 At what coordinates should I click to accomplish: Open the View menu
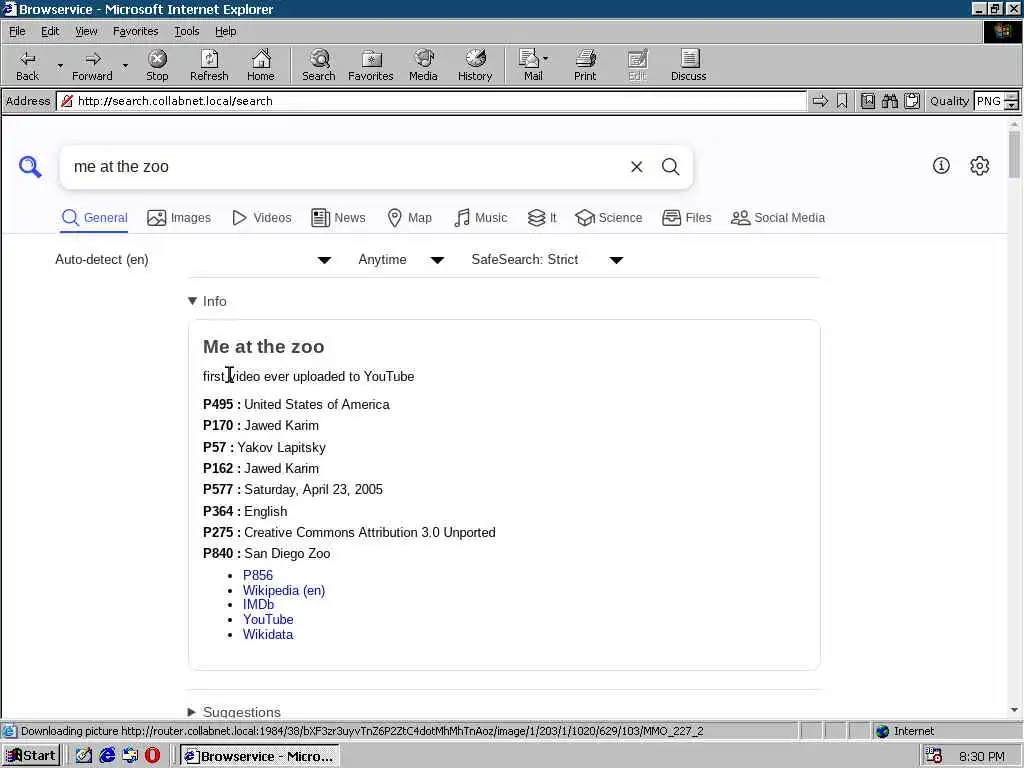(86, 31)
